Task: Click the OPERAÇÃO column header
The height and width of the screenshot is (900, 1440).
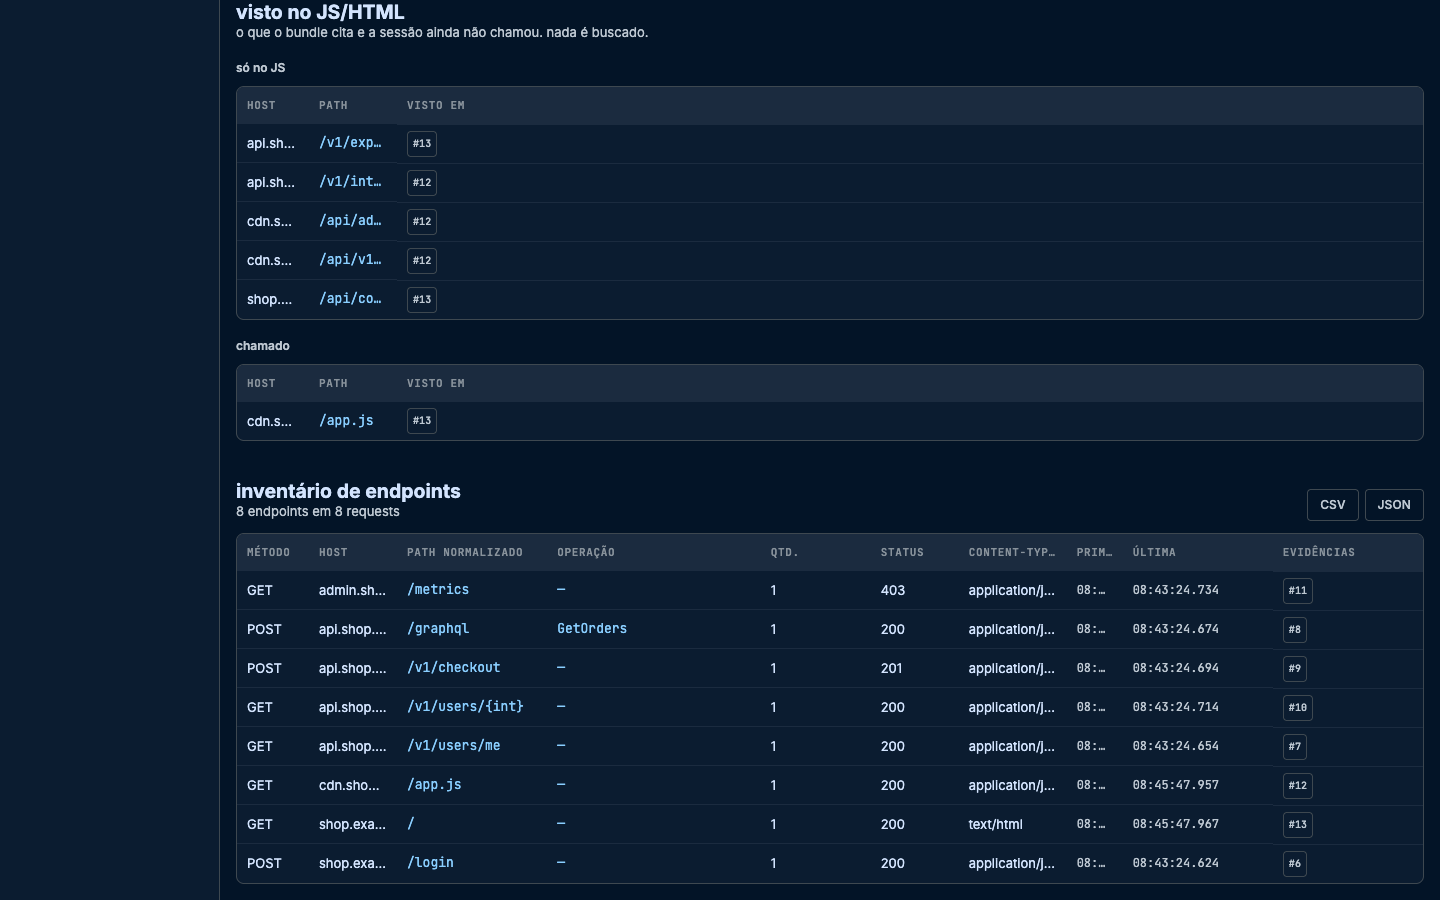Action: click(x=586, y=553)
